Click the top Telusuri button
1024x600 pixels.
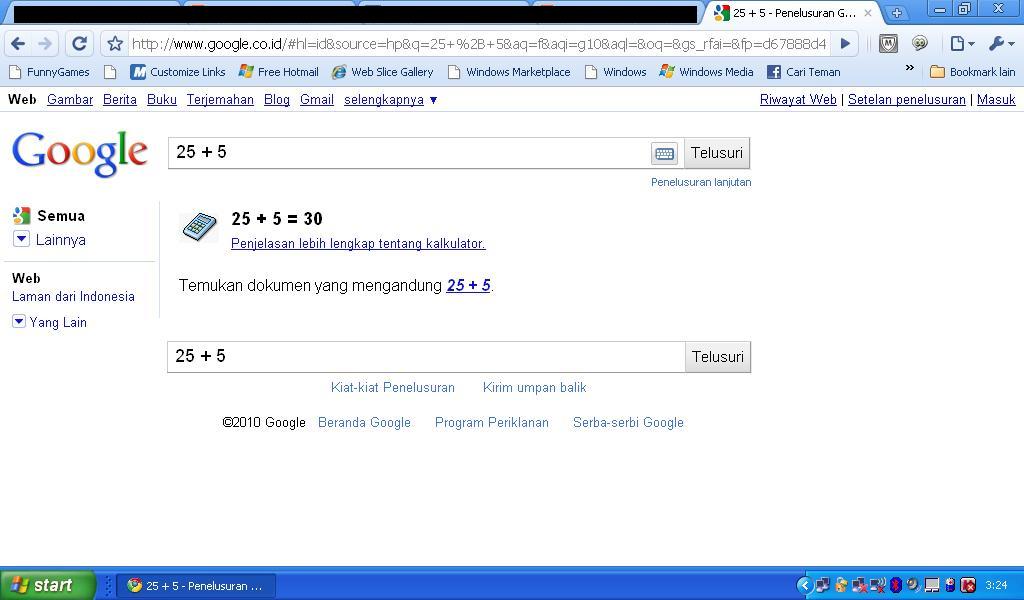click(x=717, y=153)
